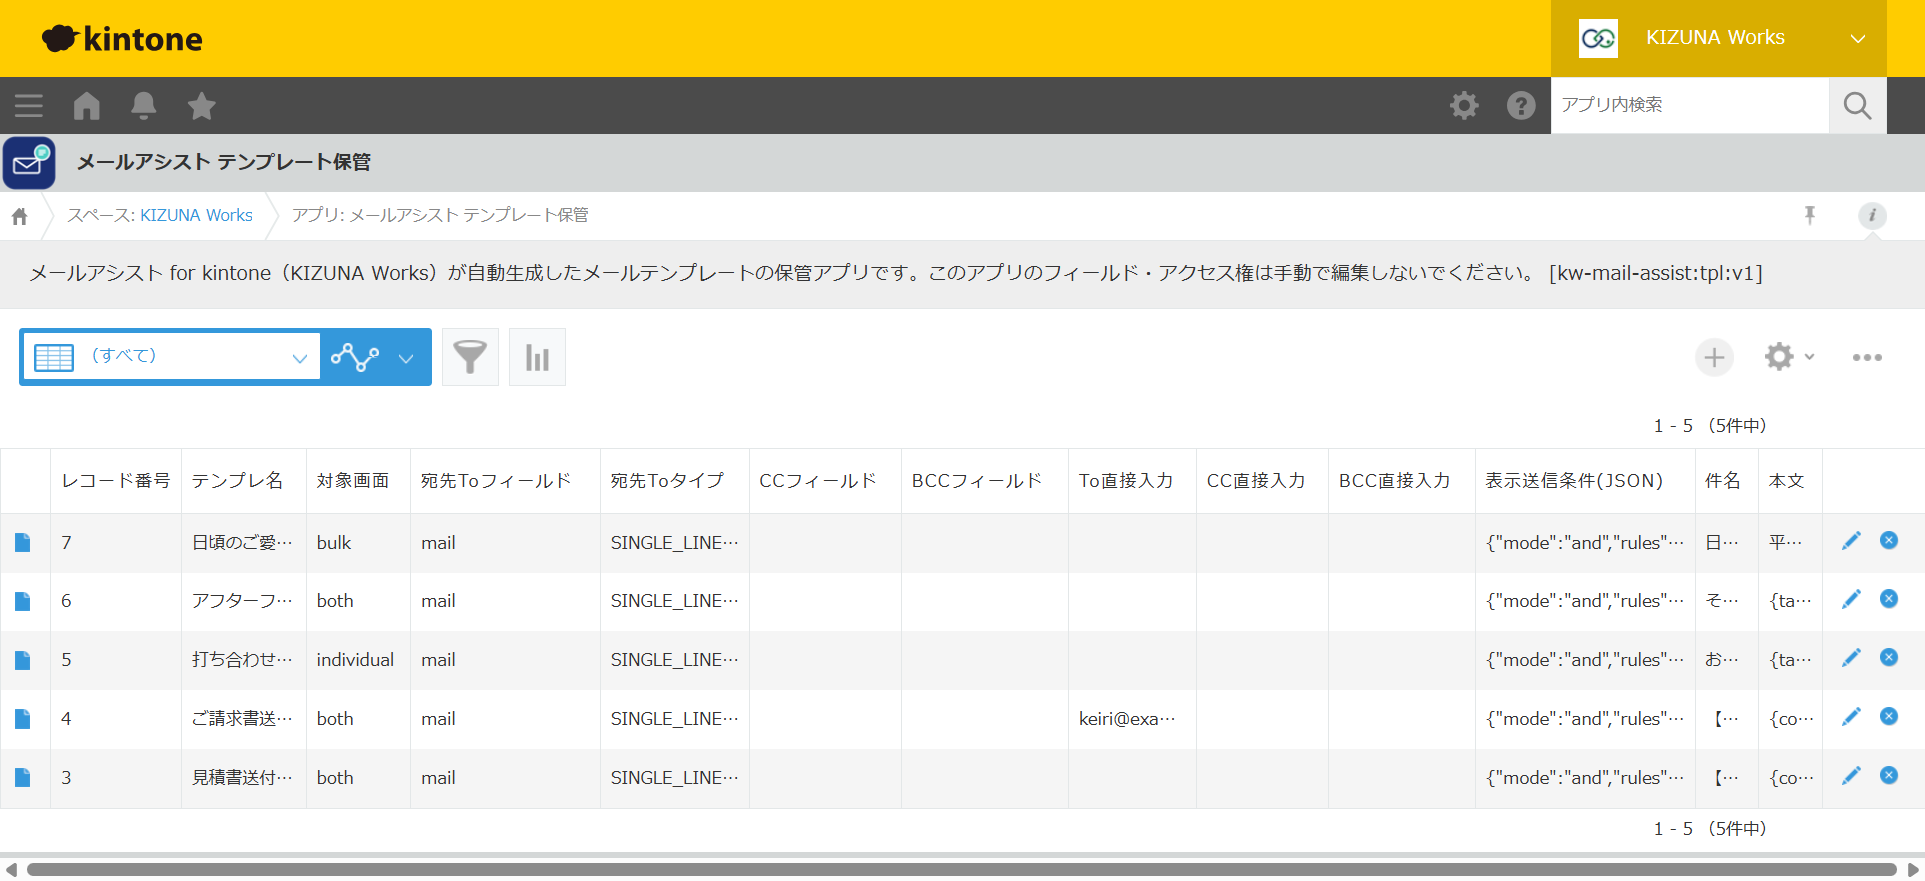Go to the kintone portal home icon
Viewport: 1925px width, 881px height.
[87, 105]
